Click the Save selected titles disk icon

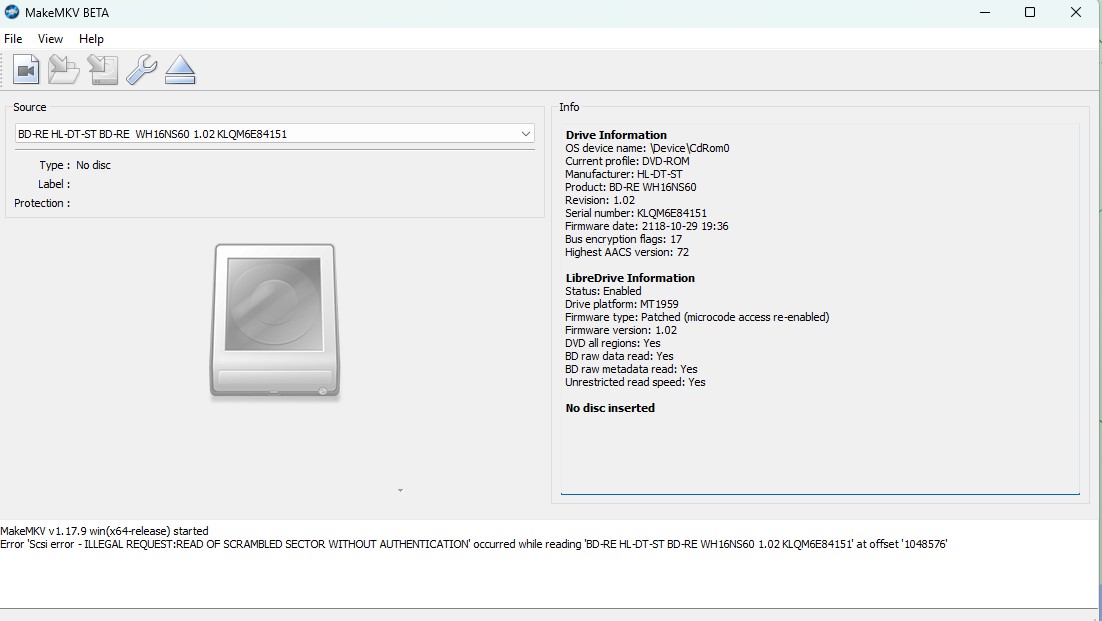(103, 70)
